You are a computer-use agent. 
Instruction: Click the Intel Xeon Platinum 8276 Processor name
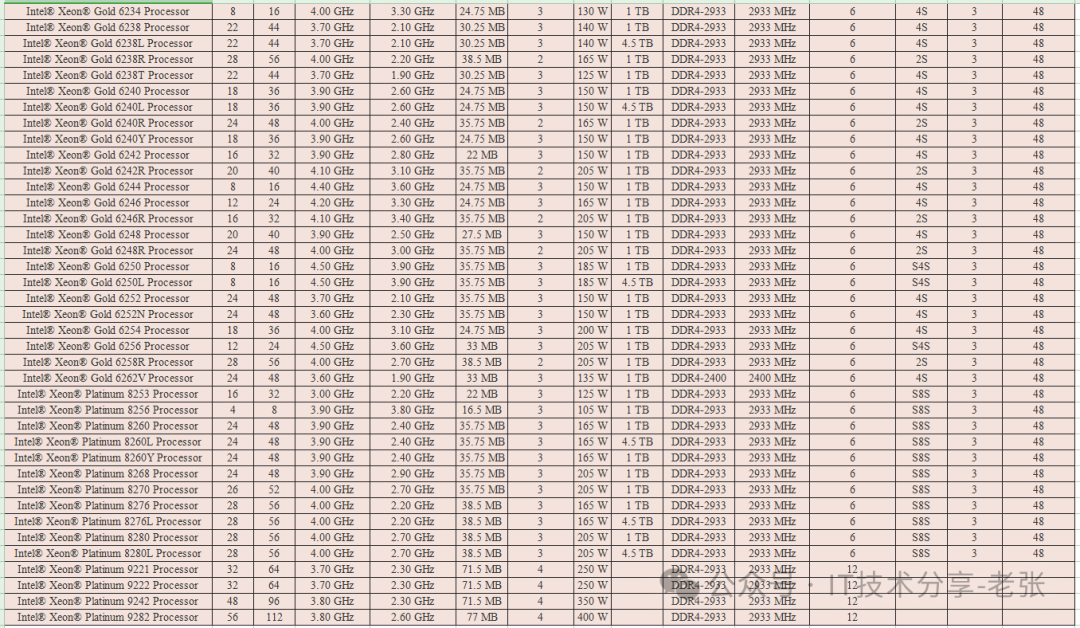point(107,505)
